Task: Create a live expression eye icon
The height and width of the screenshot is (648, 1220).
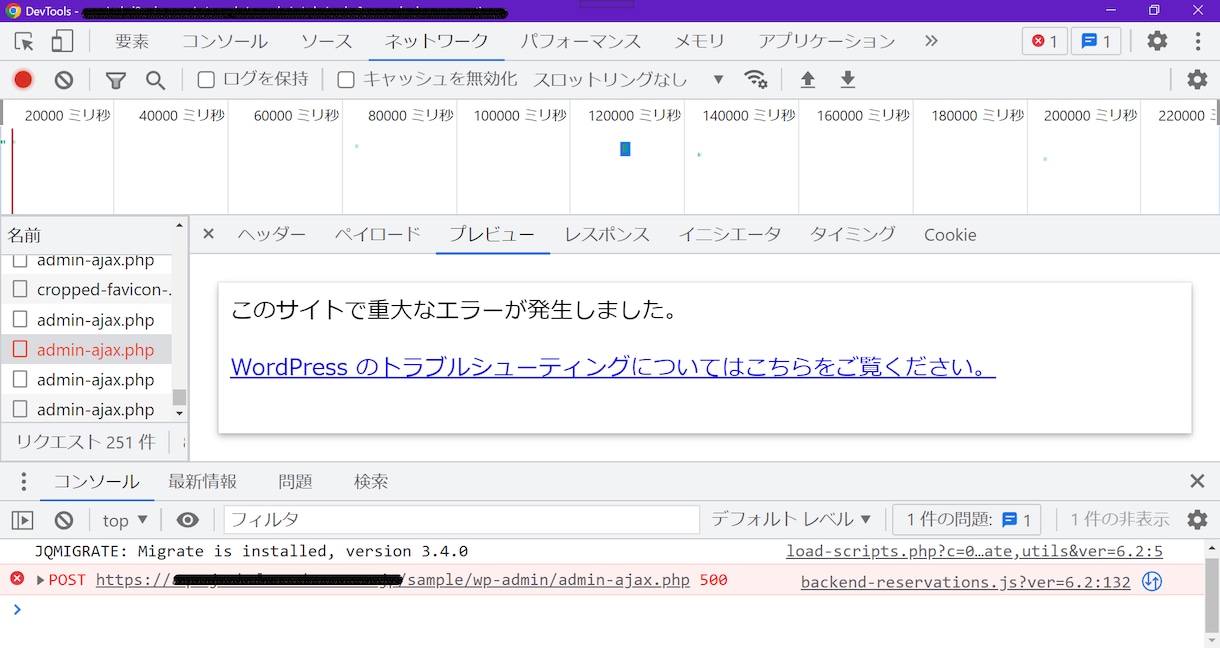Action: [188, 520]
